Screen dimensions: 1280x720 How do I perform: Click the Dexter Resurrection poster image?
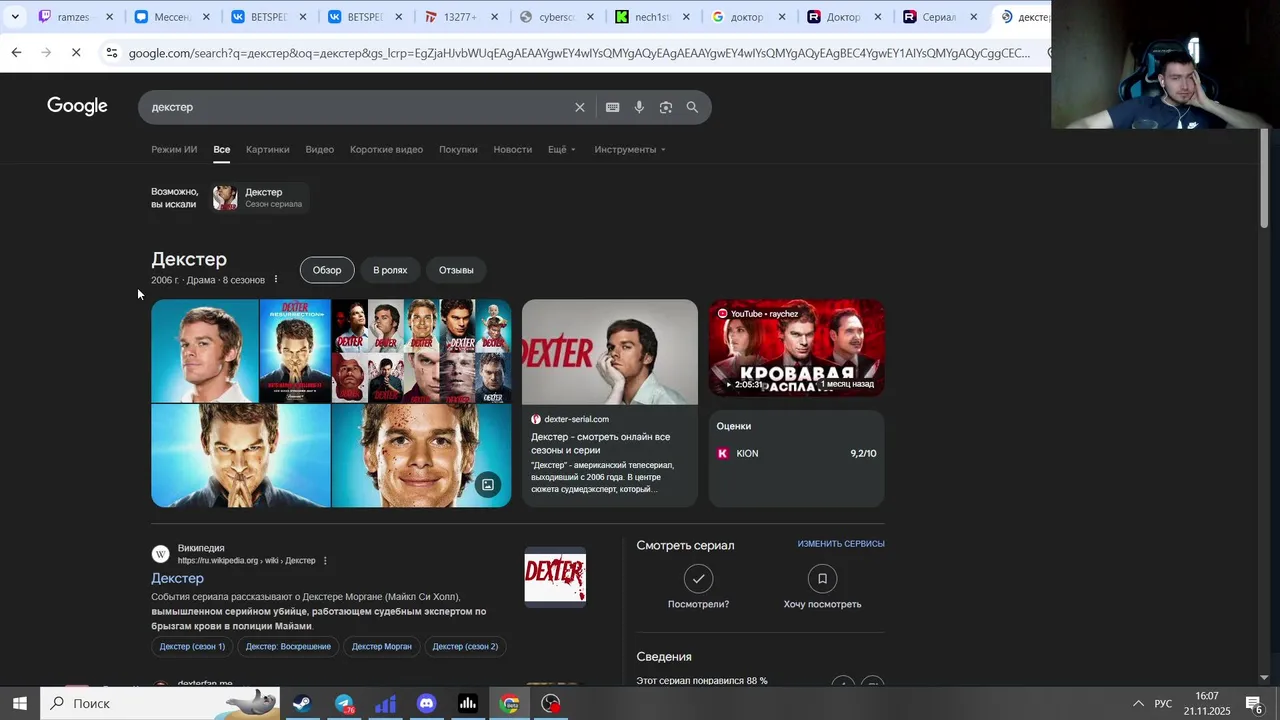(x=295, y=351)
